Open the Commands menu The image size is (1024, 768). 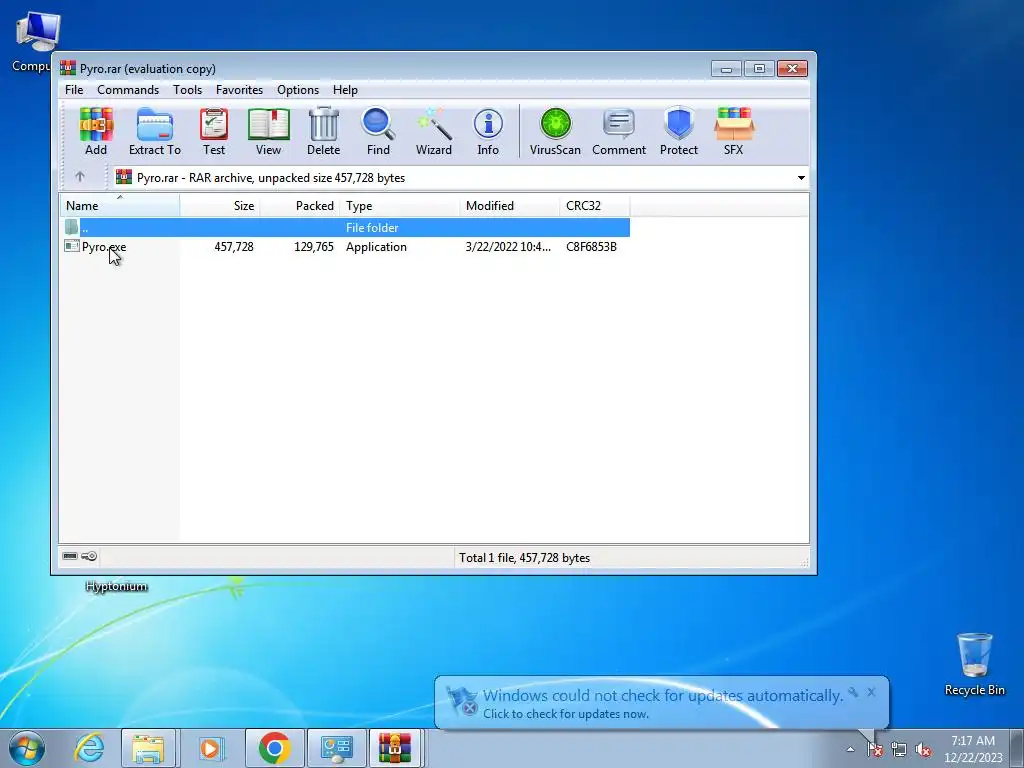tap(128, 89)
